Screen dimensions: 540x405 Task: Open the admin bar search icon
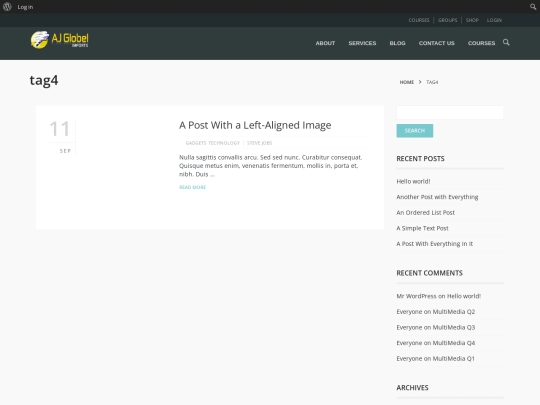tap(533, 7)
